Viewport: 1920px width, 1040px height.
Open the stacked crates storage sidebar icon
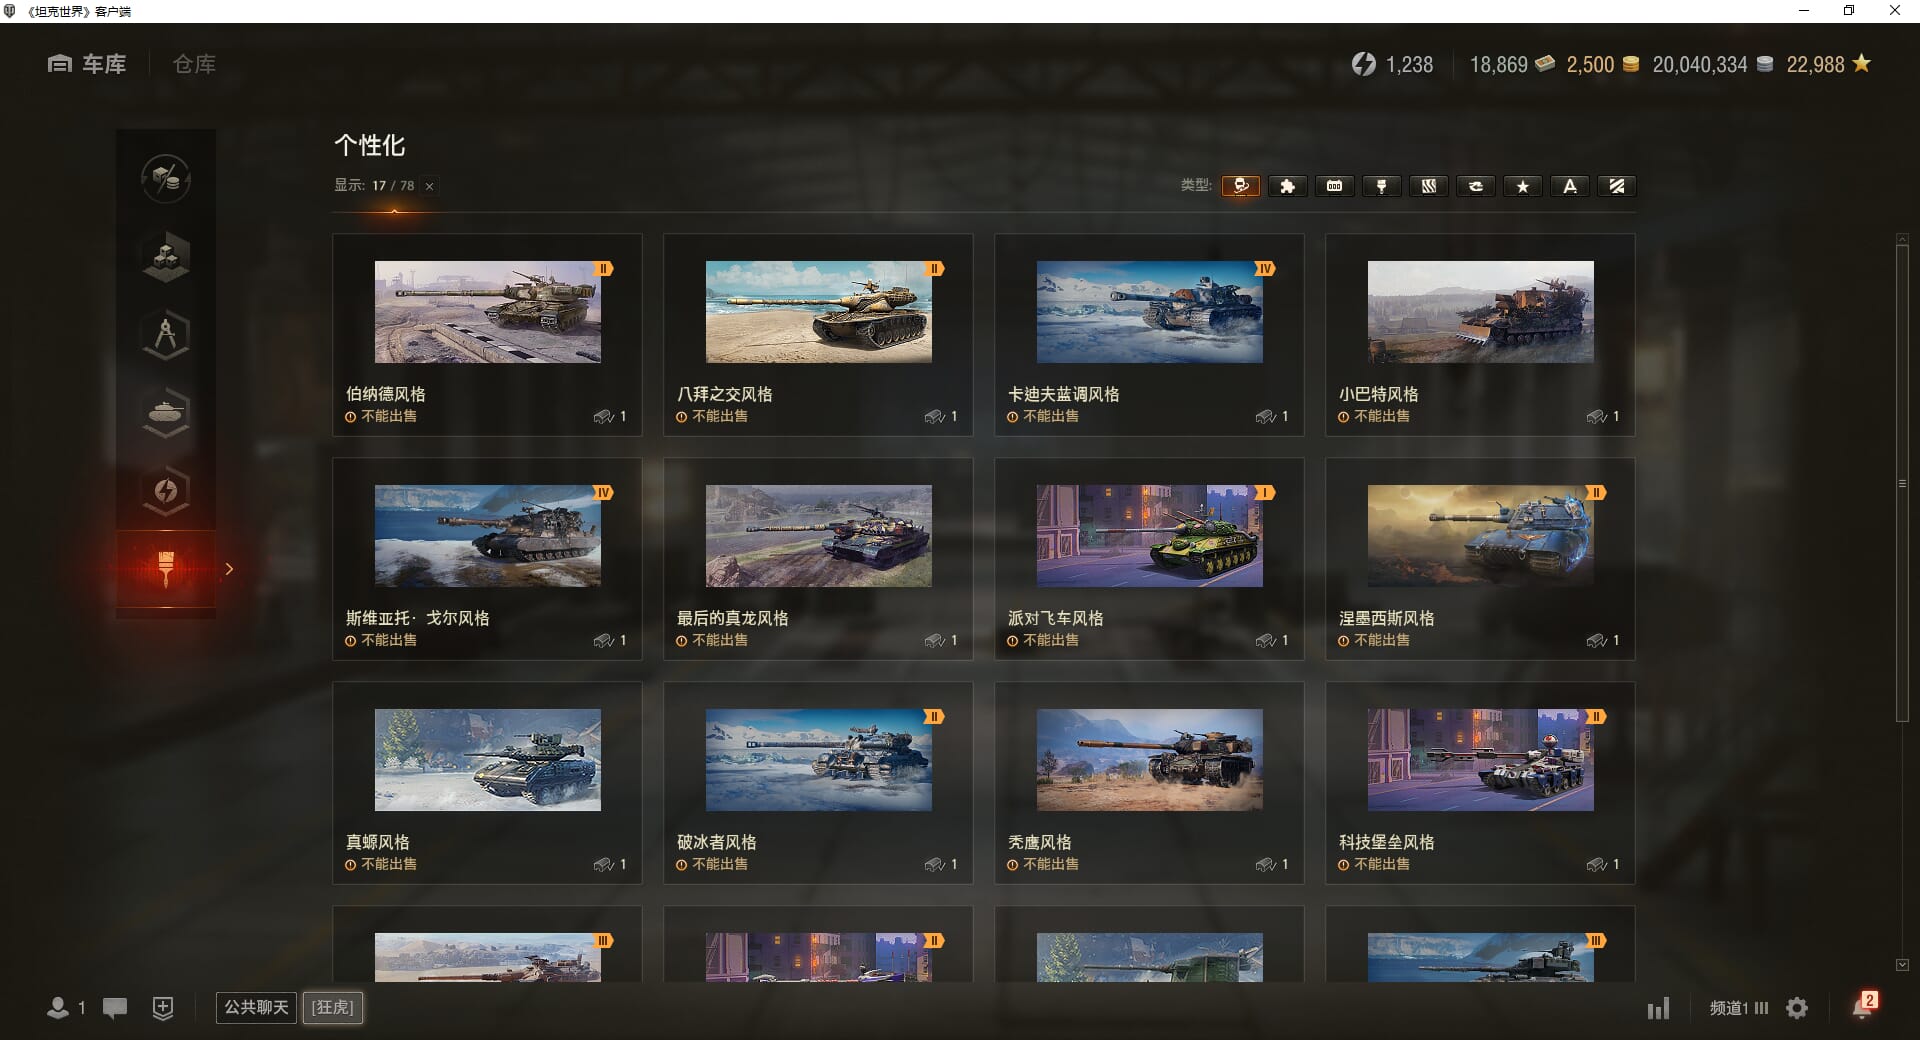point(166,257)
